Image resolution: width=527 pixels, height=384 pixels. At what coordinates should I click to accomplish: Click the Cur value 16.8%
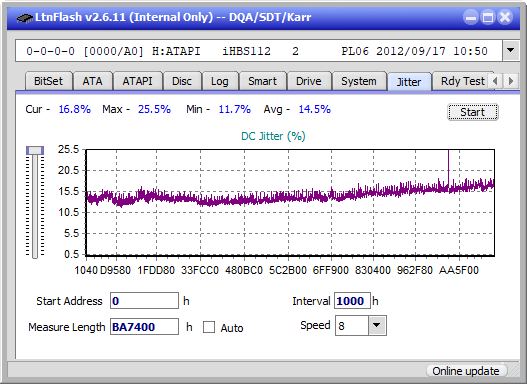tap(75, 109)
